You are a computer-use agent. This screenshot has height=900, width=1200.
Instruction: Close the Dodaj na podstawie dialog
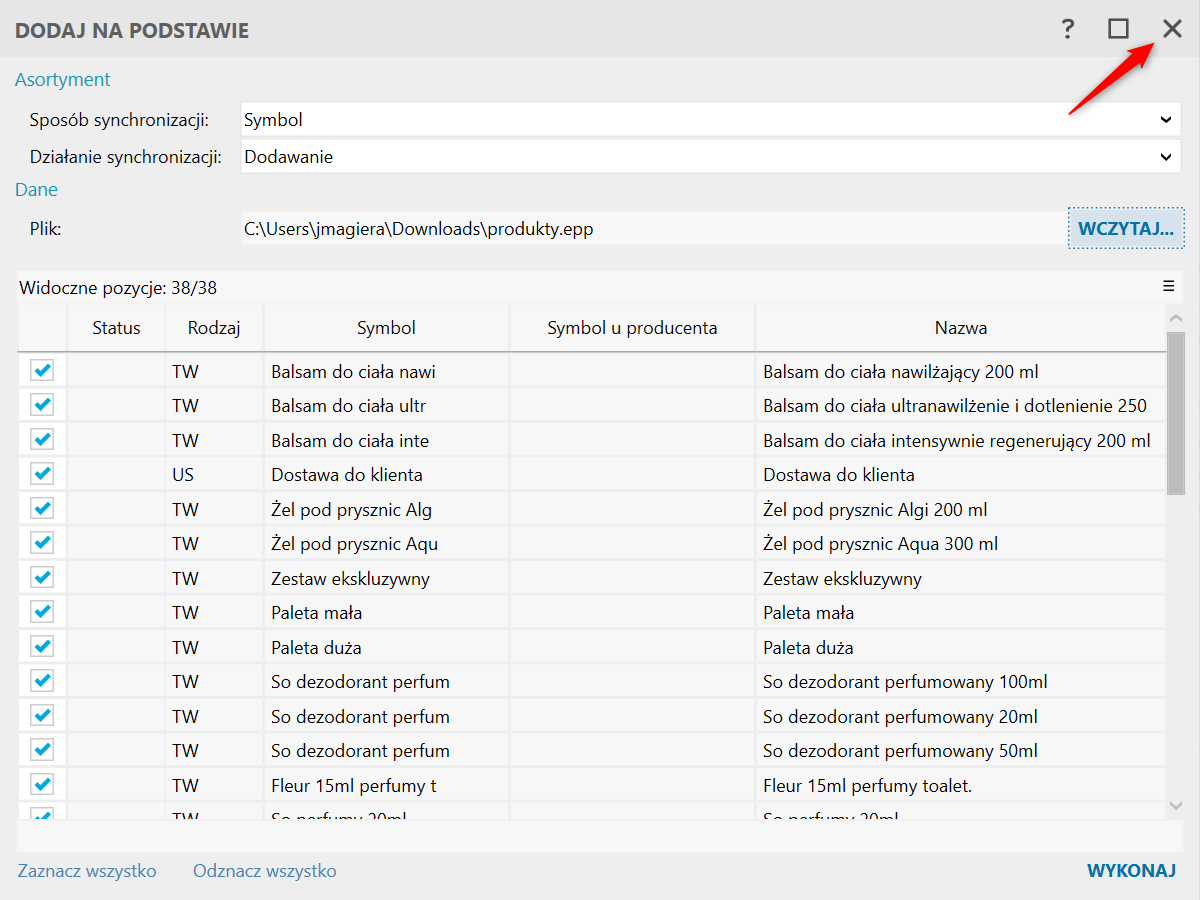pyautogui.click(x=1172, y=29)
